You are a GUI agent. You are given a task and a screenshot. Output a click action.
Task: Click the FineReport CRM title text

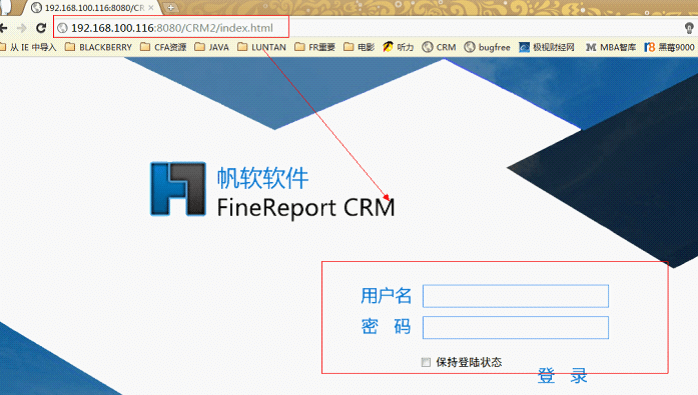[306, 208]
